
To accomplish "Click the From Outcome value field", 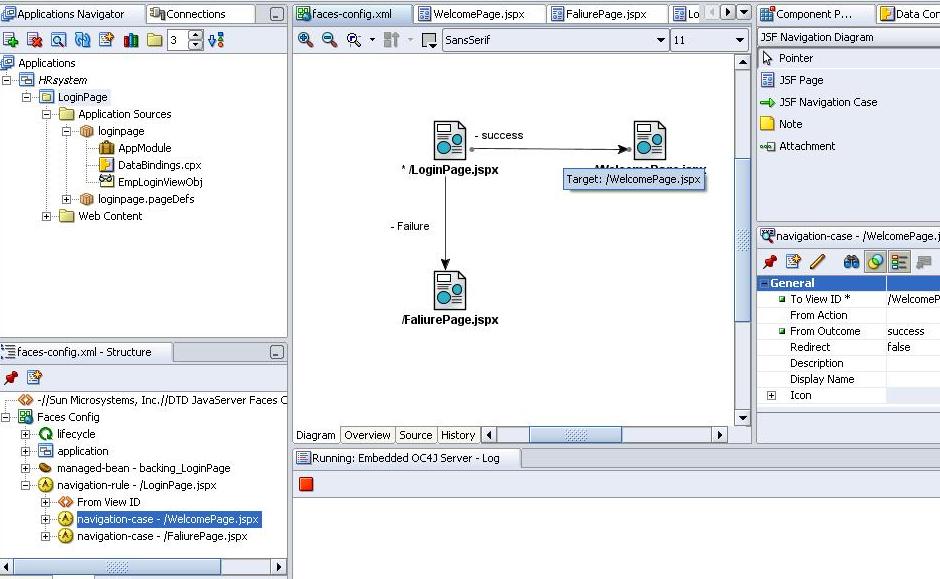I will pos(911,331).
